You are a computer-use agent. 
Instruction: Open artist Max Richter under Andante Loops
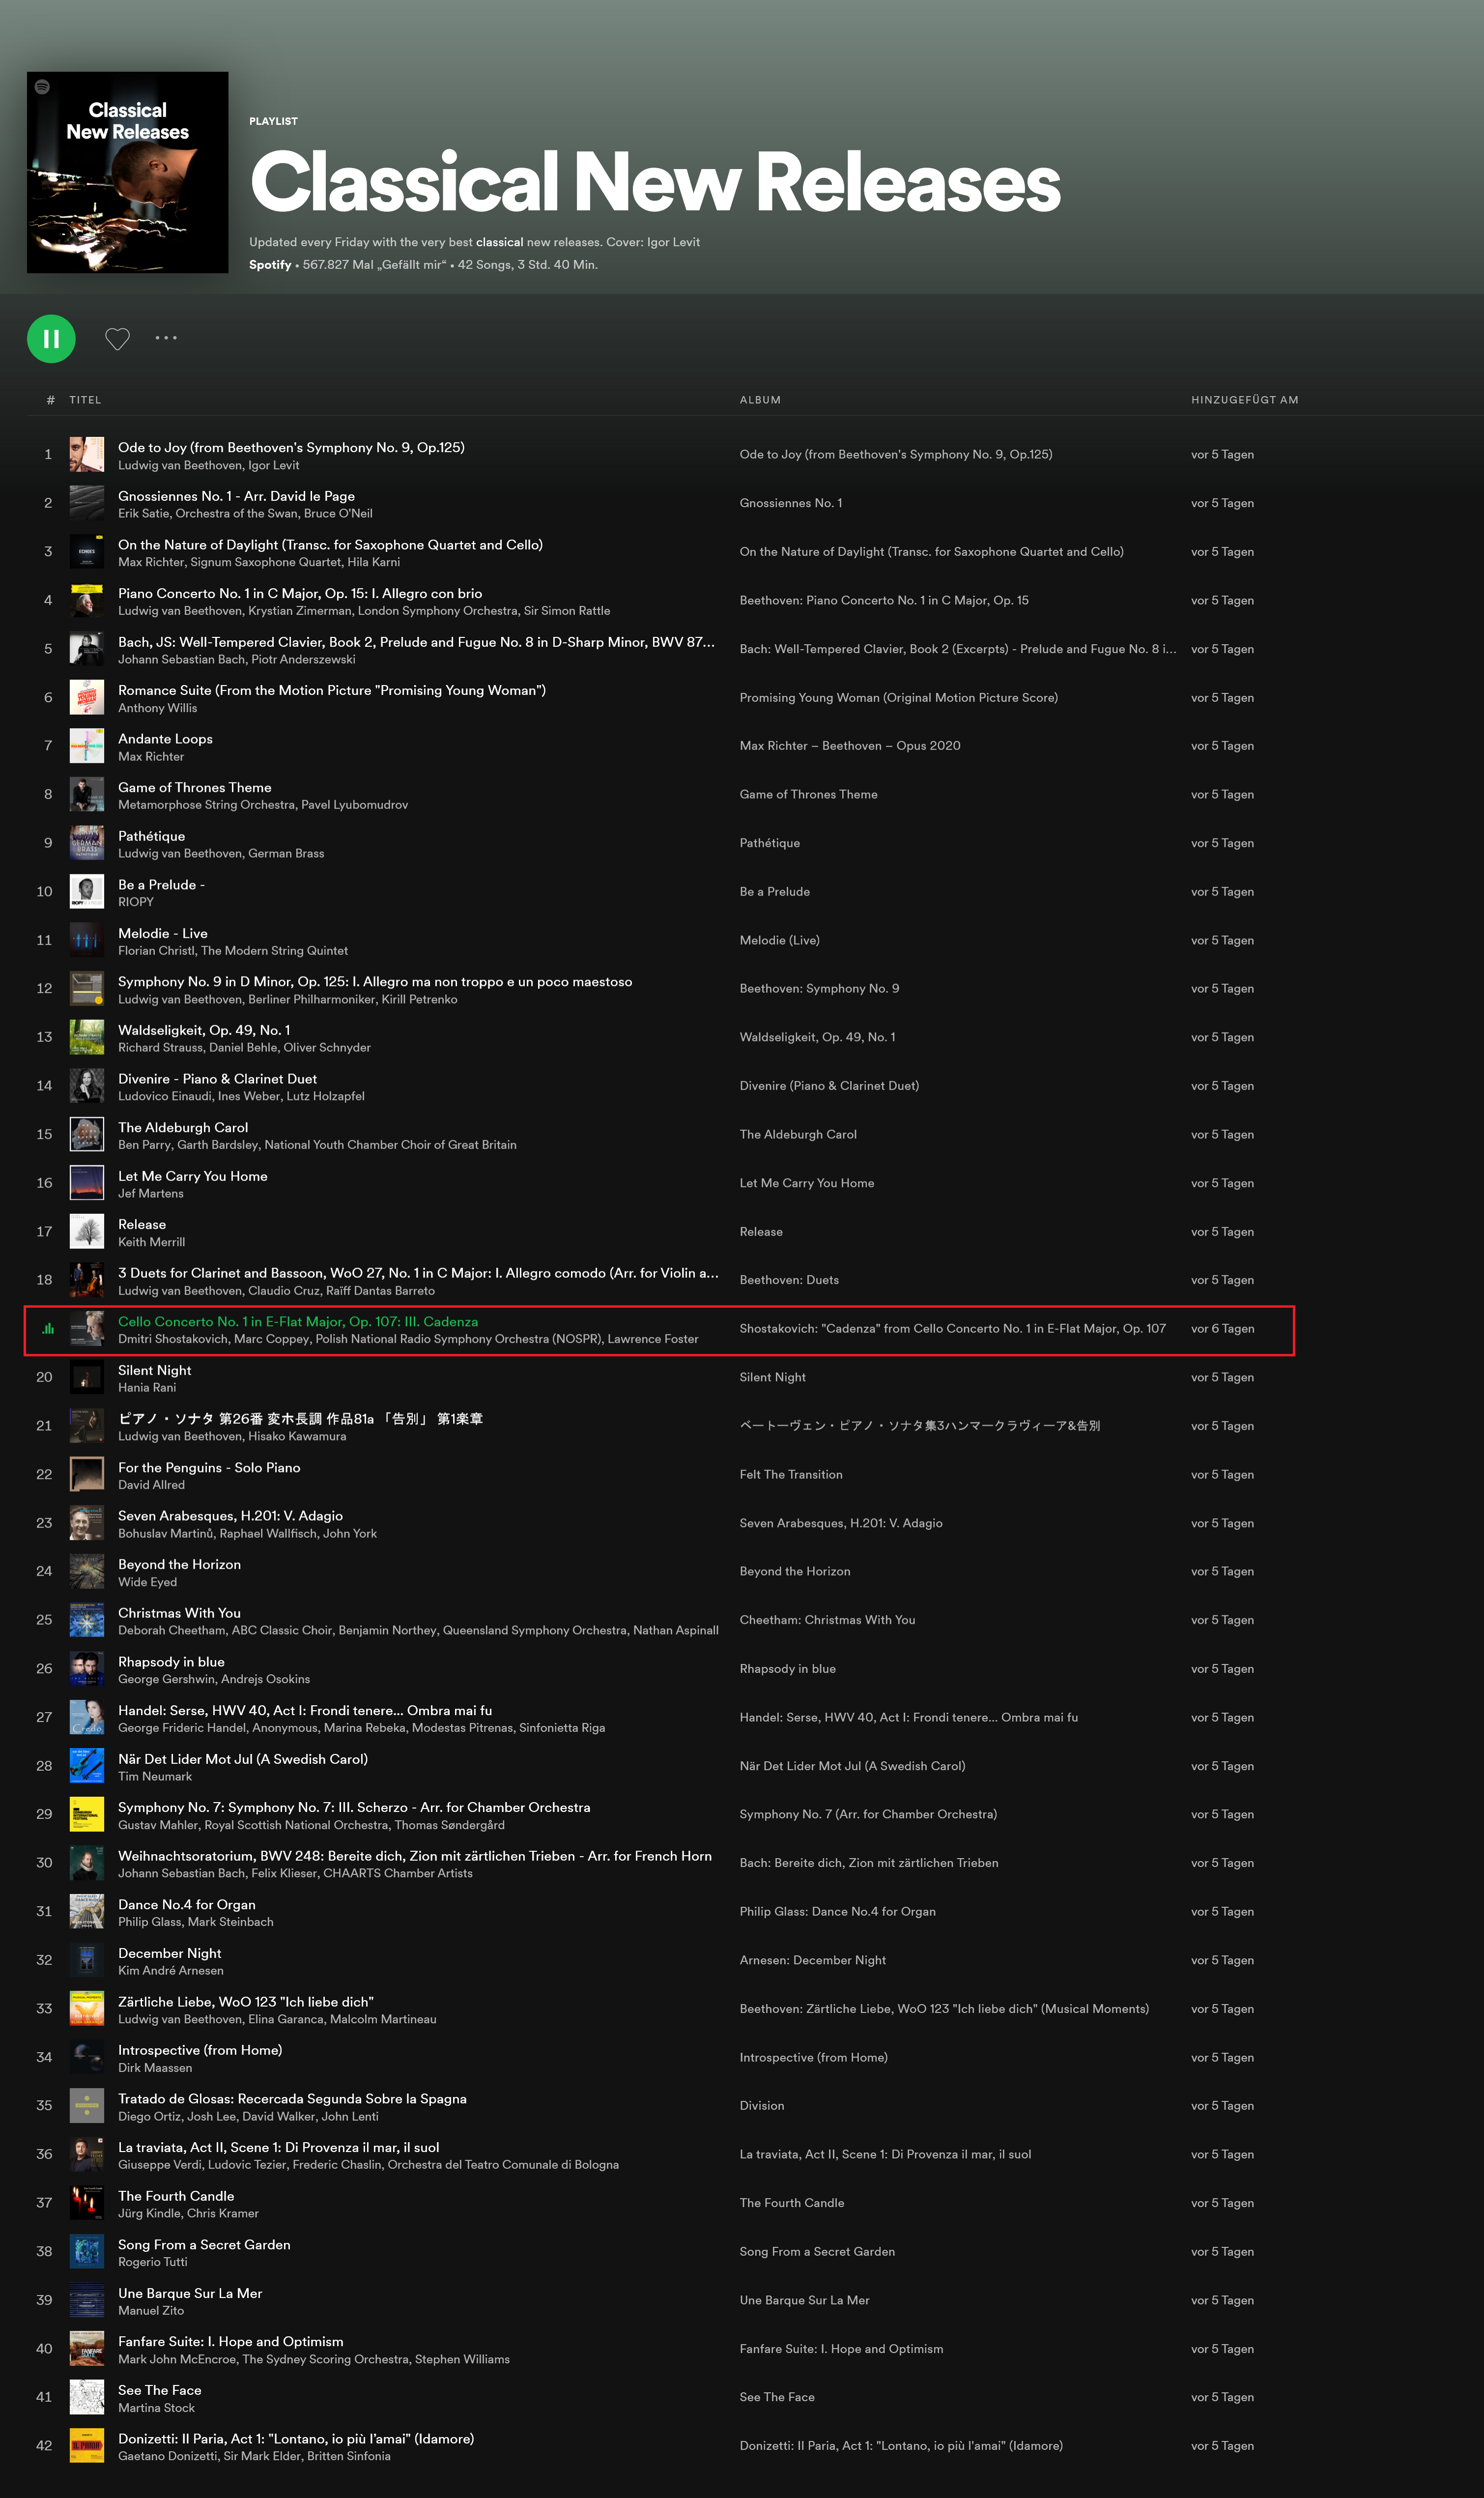(151, 757)
